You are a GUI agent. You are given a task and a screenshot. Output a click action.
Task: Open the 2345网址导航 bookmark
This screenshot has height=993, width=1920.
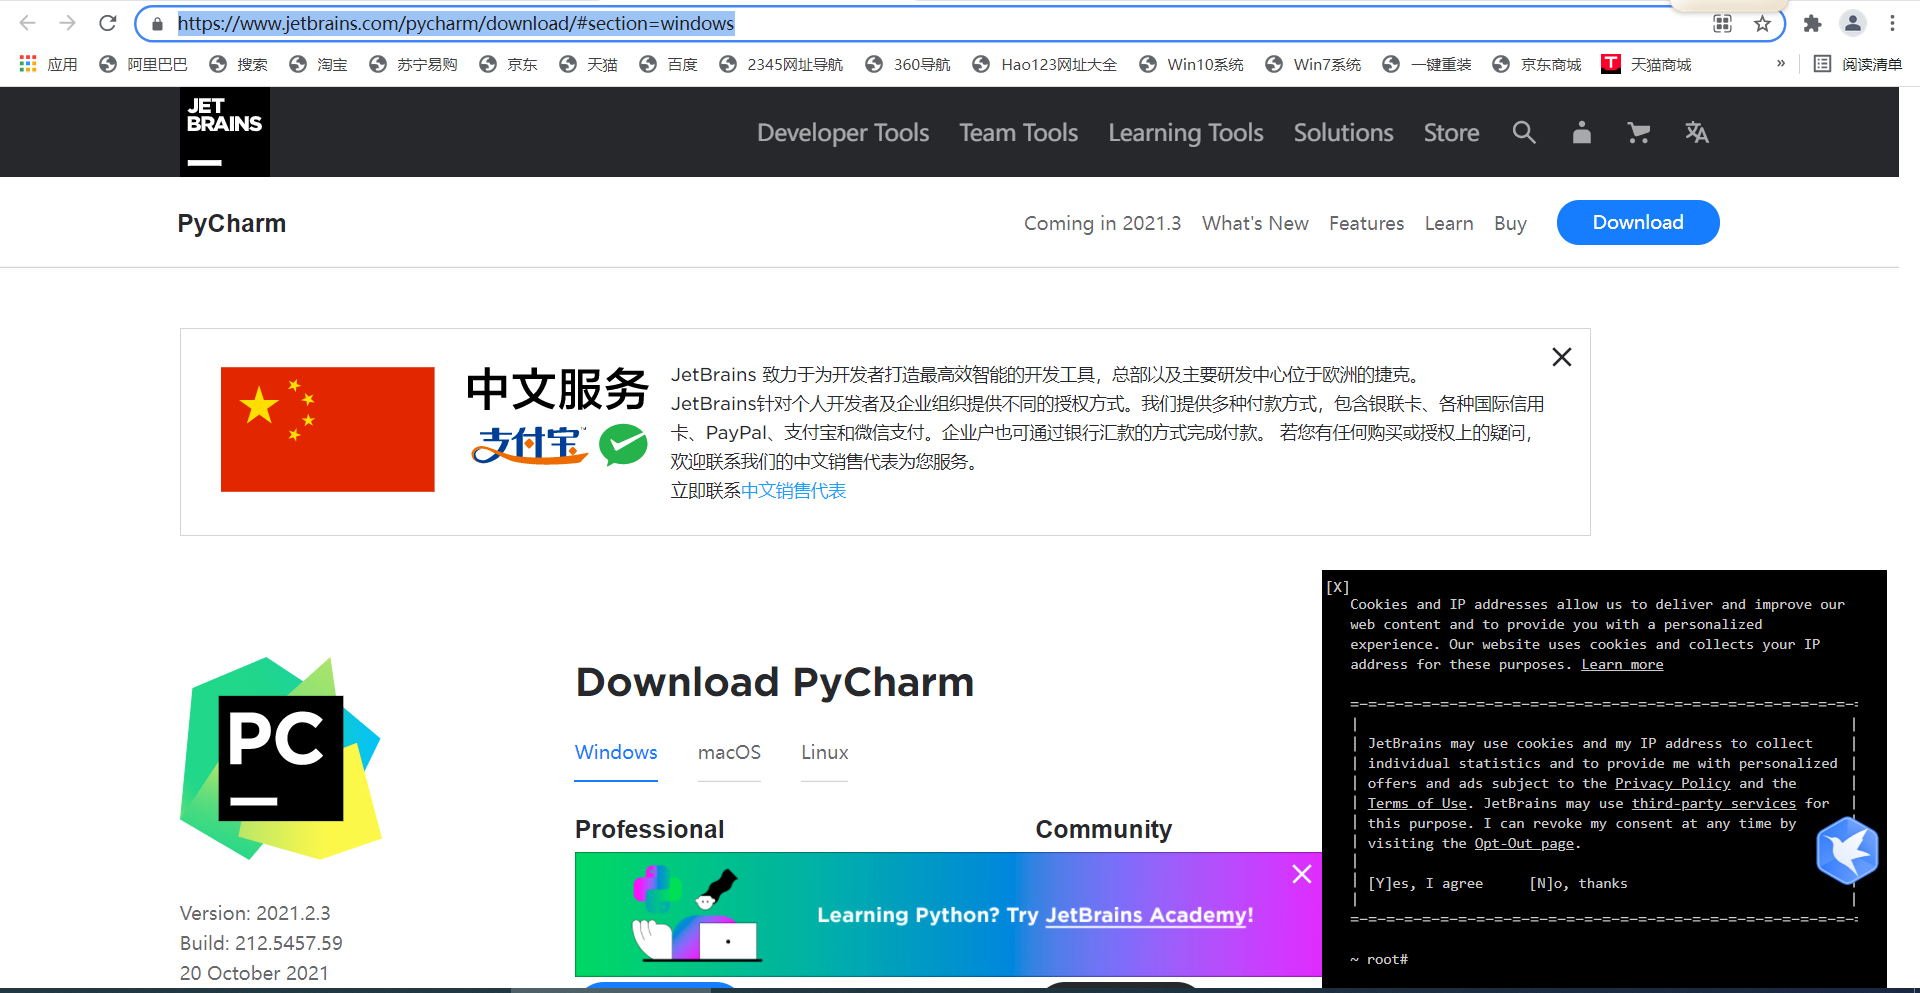[x=781, y=64]
